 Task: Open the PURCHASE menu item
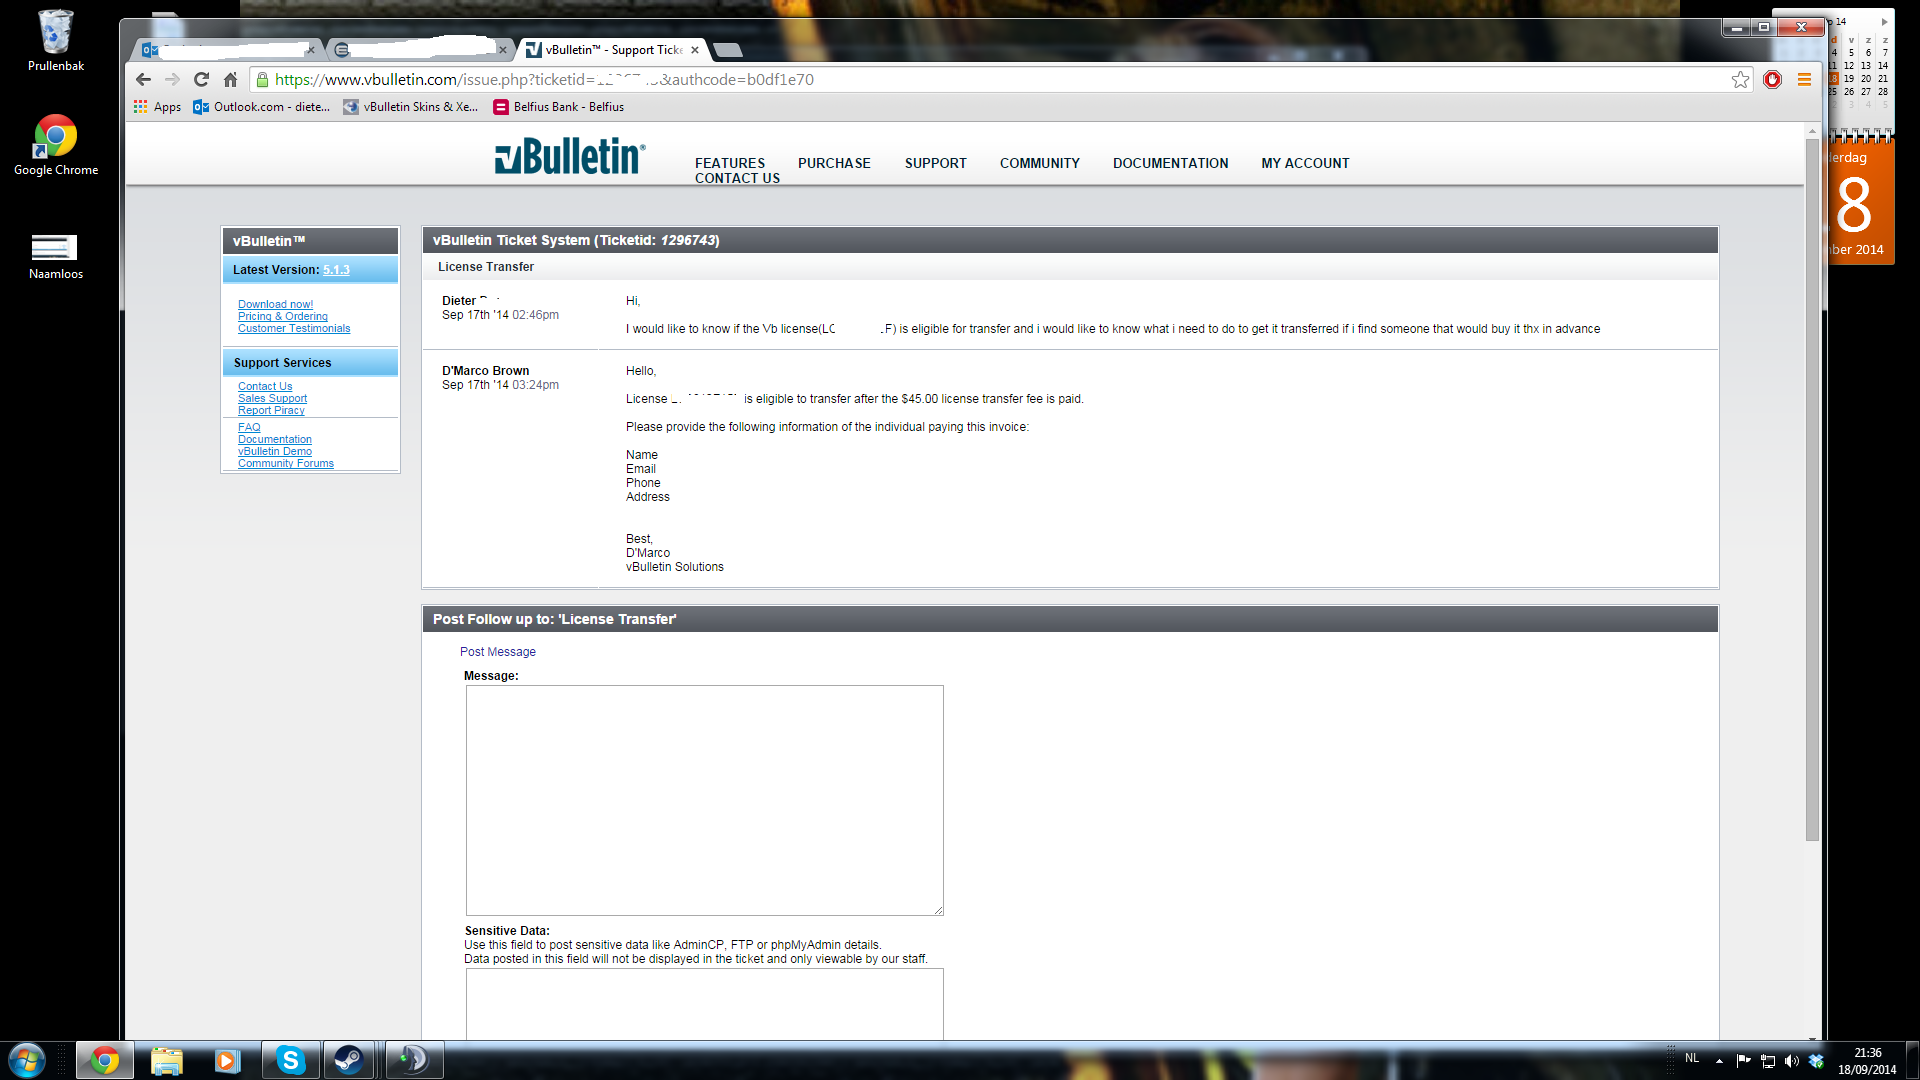pyautogui.click(x=834, y=163)
